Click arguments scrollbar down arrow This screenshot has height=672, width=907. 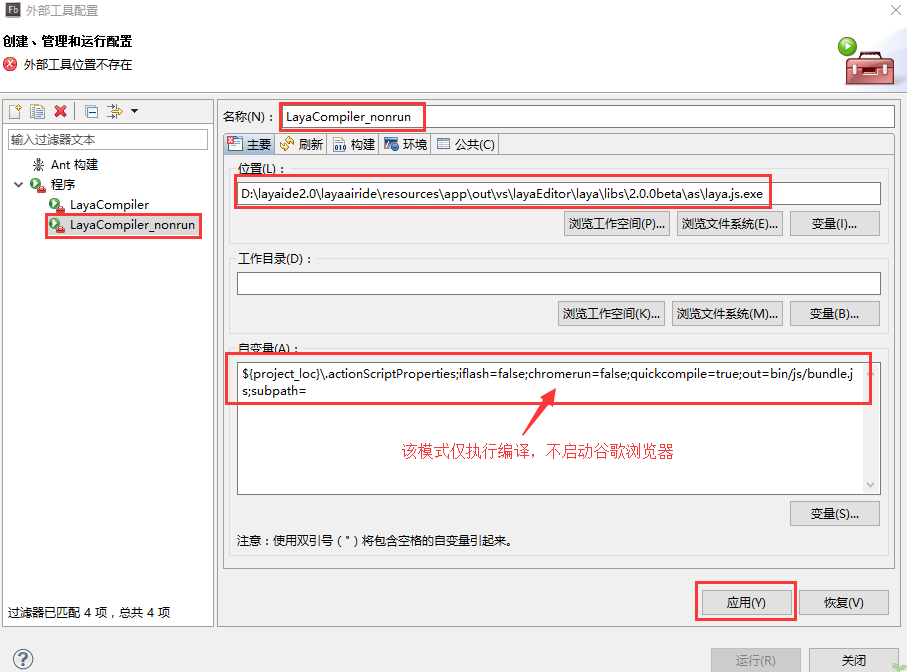pyautogui.click(x=871, y=485)
